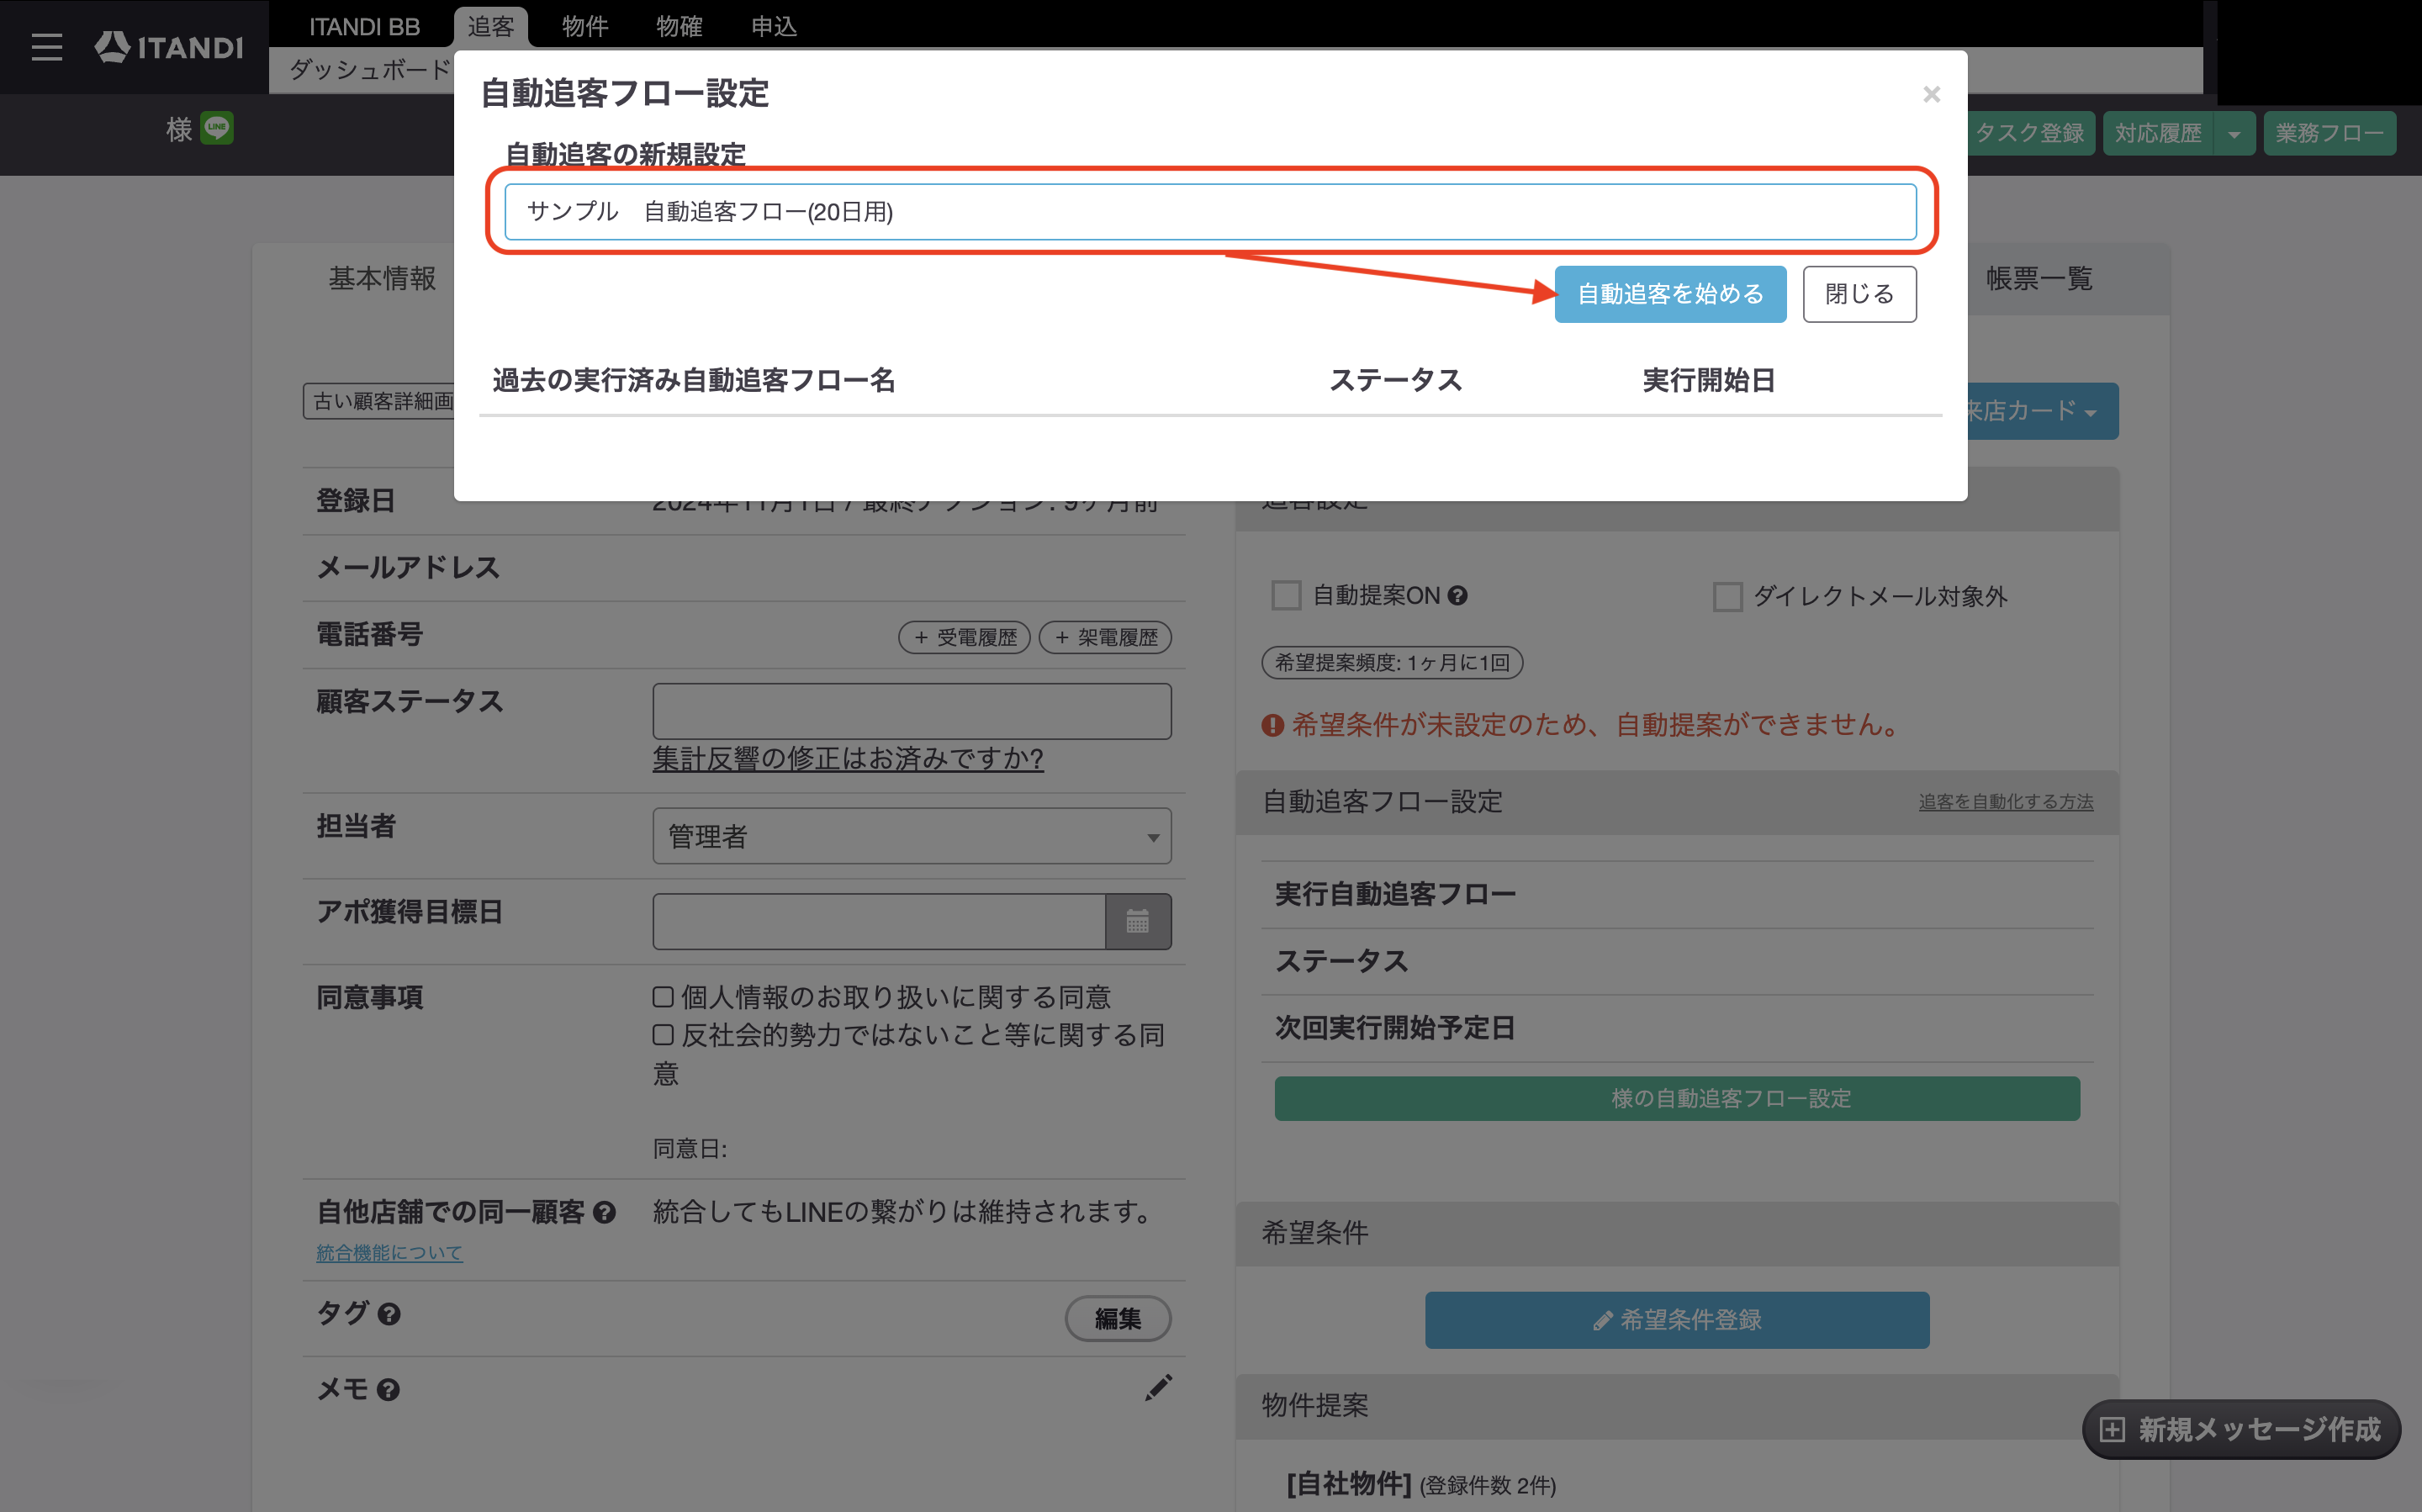Click the 自動追客の新規設定 heading
Viewport: 2422px width, 1512px height.
[x=625, y=154]
